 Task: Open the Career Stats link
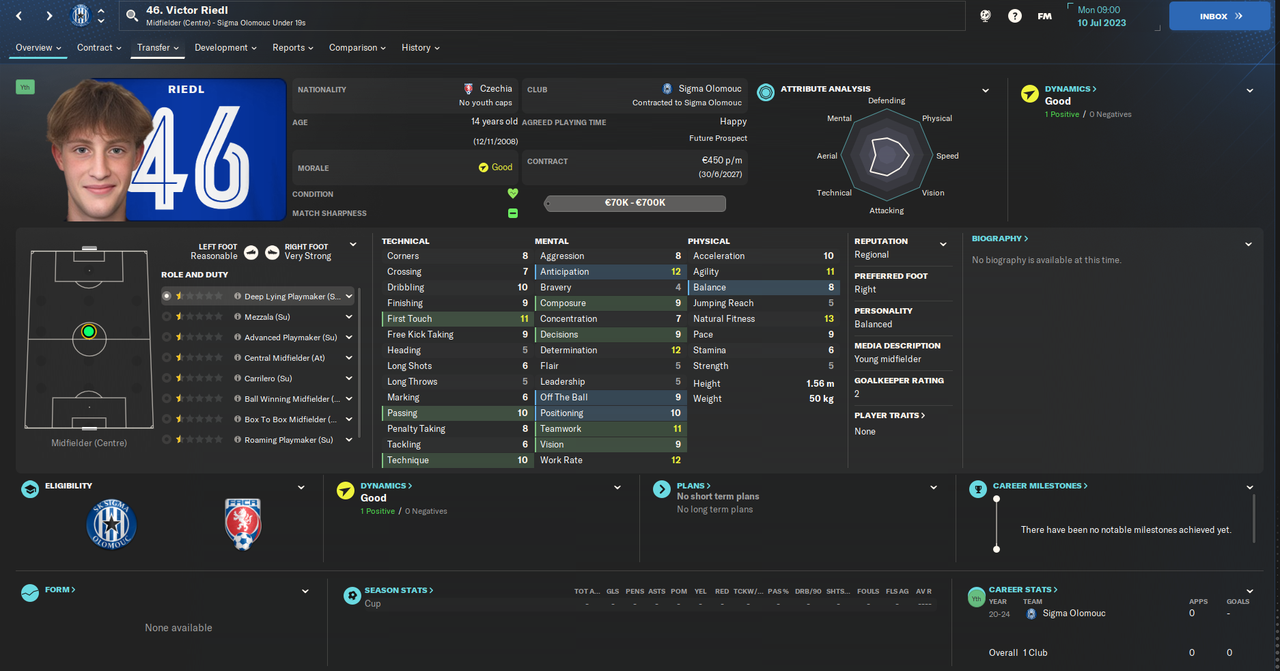point(1023,590)
